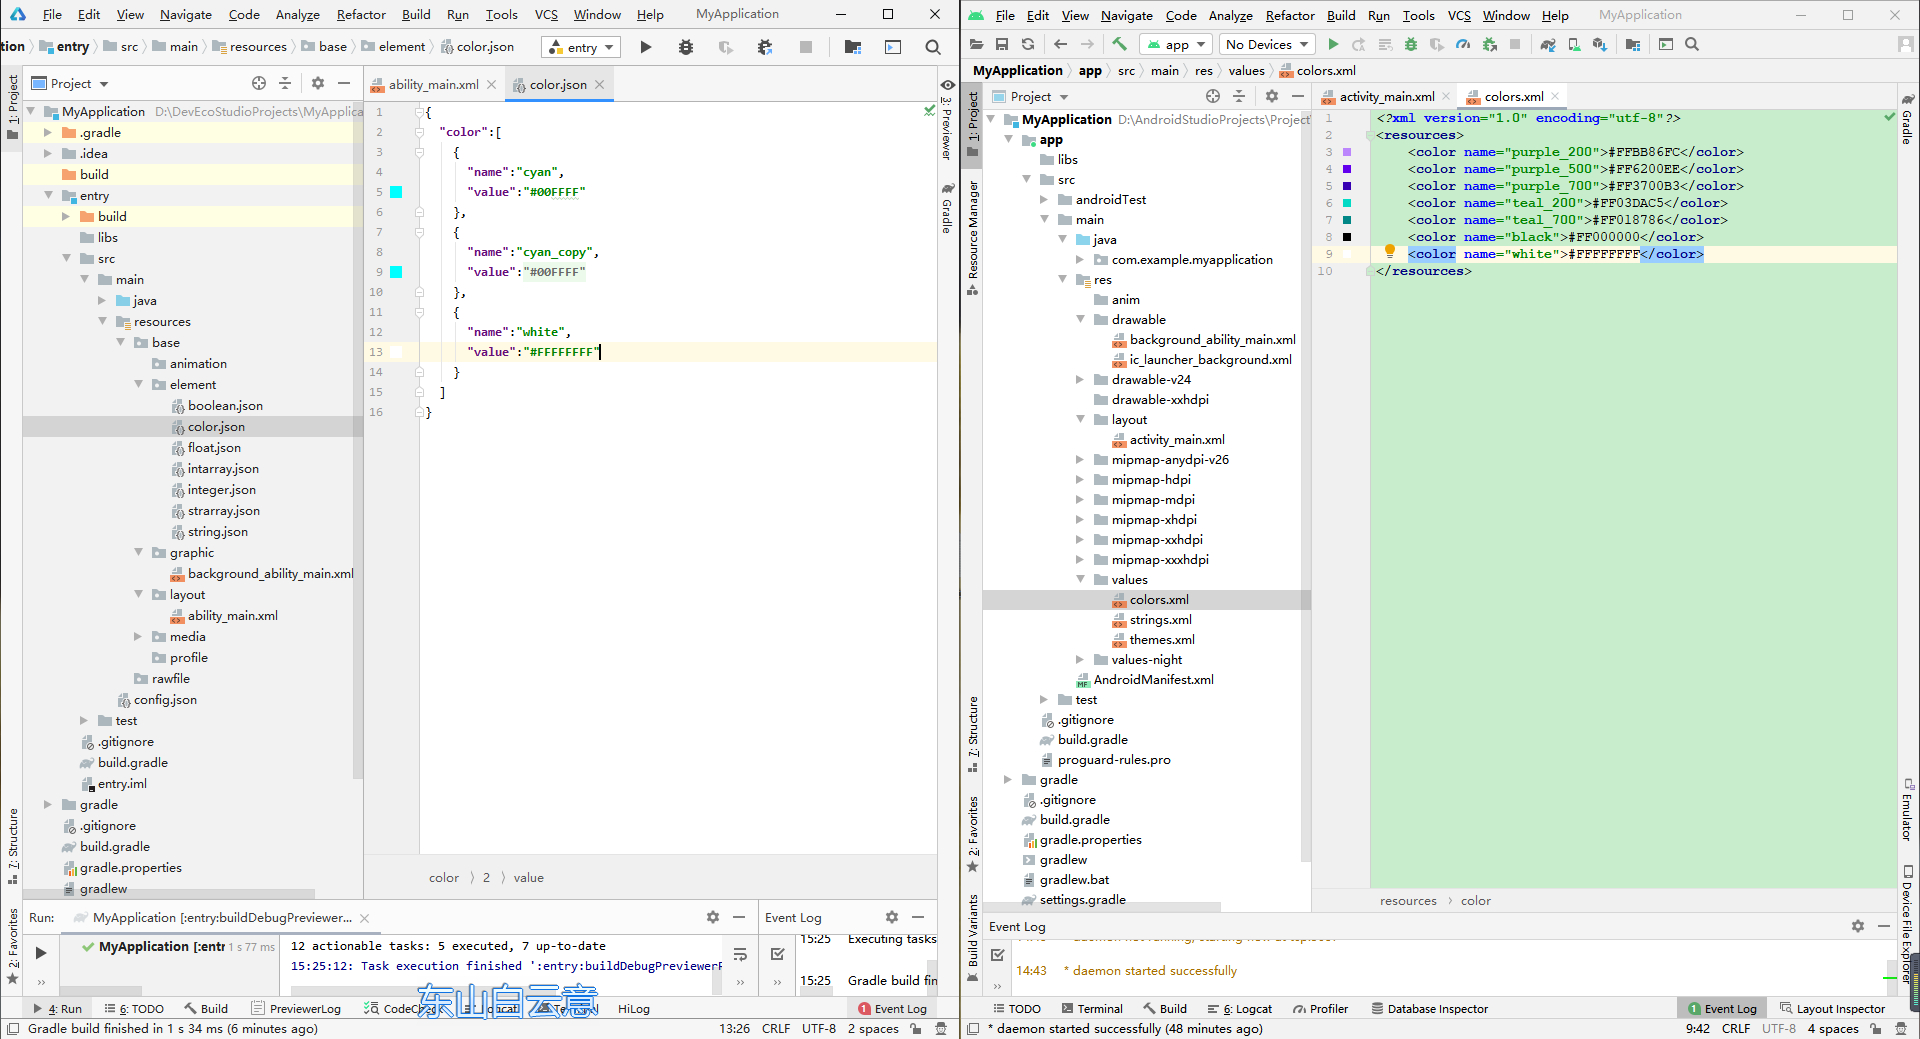
Task: Collapse all nodes in Android Studio Project panel
Action: 1239,96
